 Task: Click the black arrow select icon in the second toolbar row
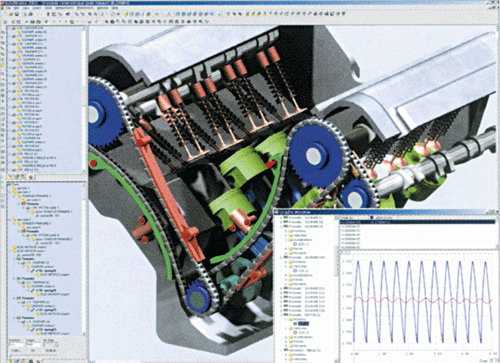pyautogui.click(x=106, y=21)
